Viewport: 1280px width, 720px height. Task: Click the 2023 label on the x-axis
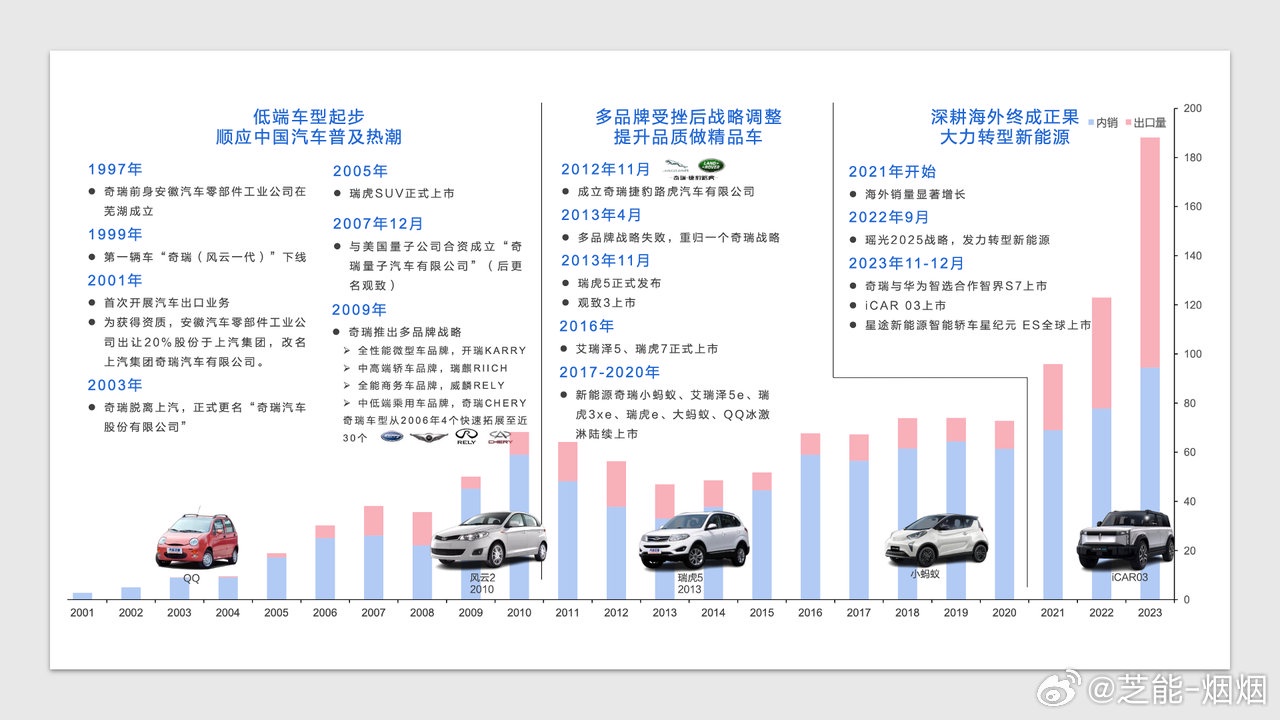tap(1150, 612)
